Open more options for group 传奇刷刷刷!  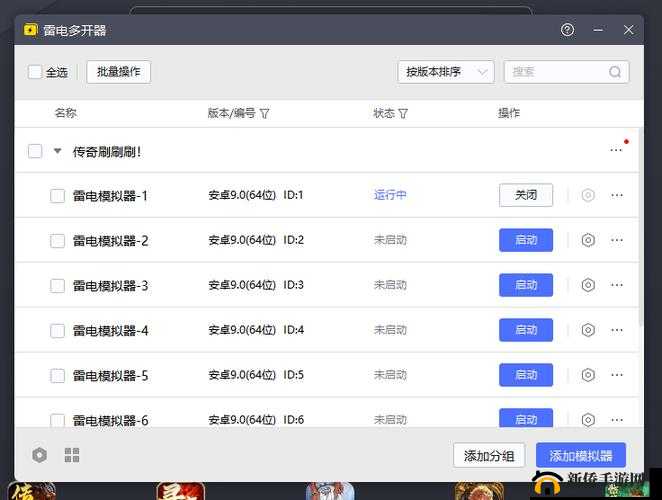pos(616,150)
